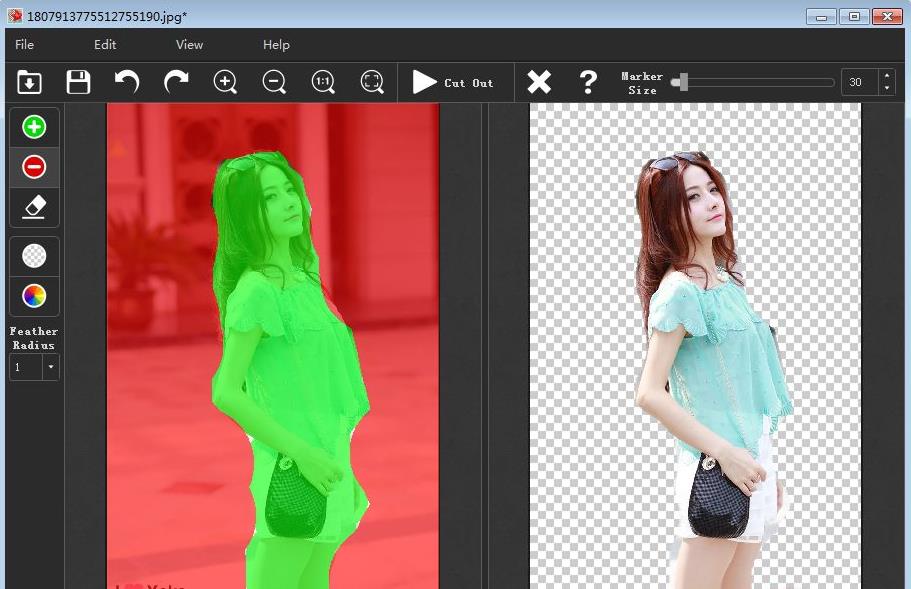Set zoom to actual size 1:1
This screenshot has width=911, height=589.
[323, 82]
